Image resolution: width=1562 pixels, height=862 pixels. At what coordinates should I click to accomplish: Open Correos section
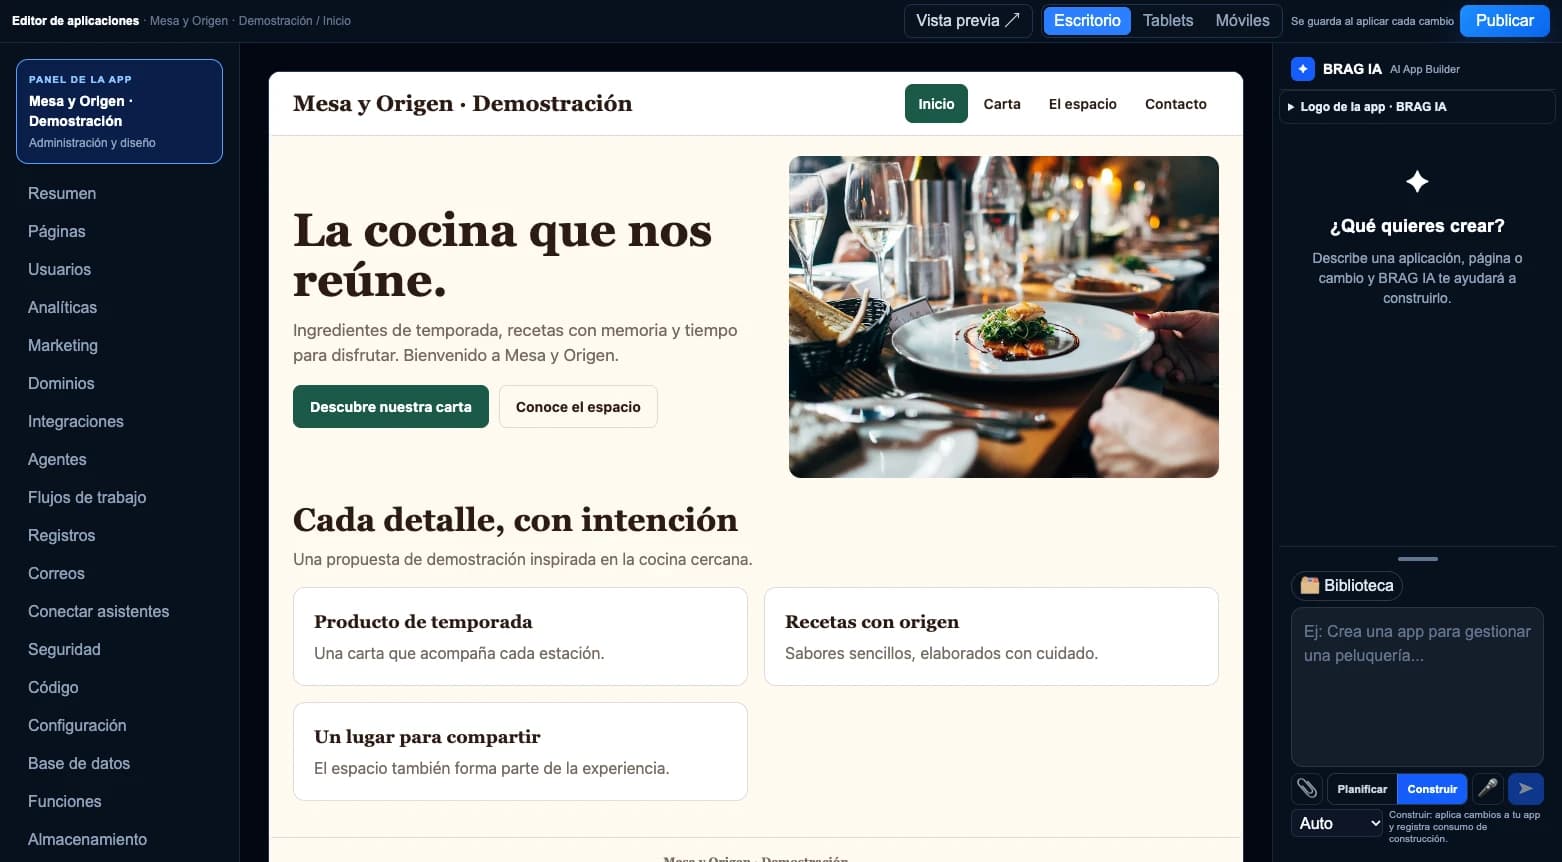coord(56,574)
